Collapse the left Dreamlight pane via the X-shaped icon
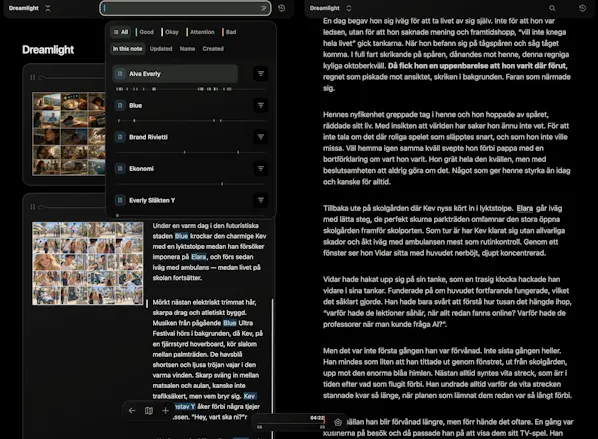The height and width of the screenshot is (439, 598). 48,8
